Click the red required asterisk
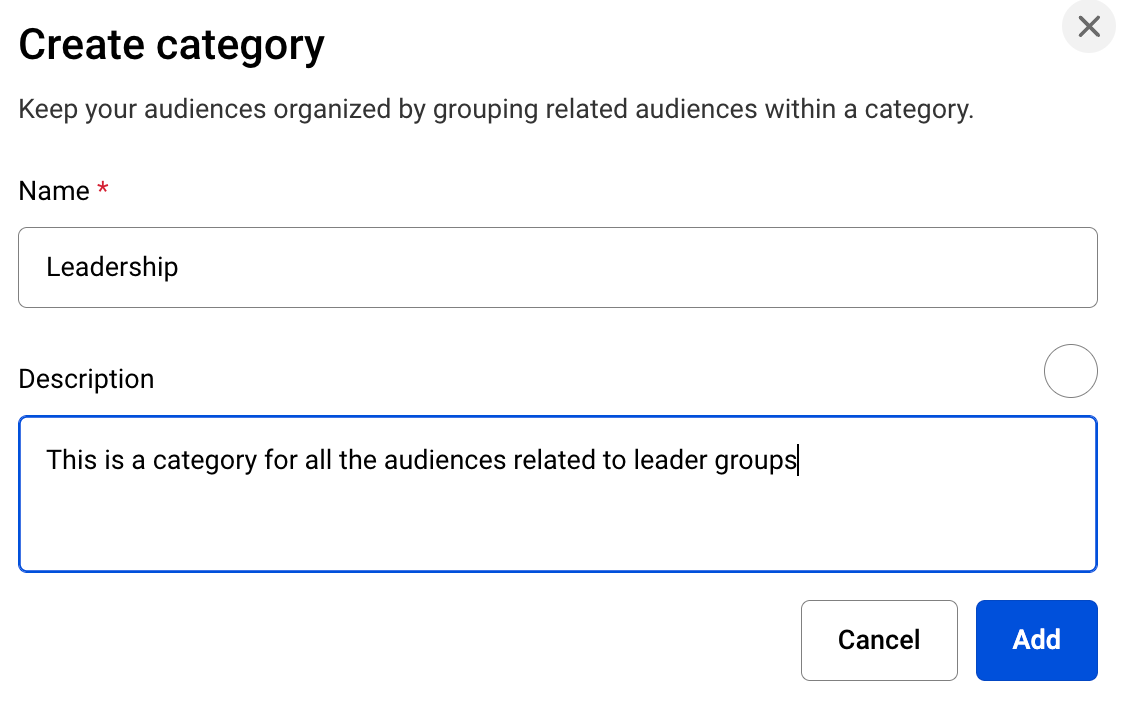Viewport: 1132px width, 708px height. point(102,190)
